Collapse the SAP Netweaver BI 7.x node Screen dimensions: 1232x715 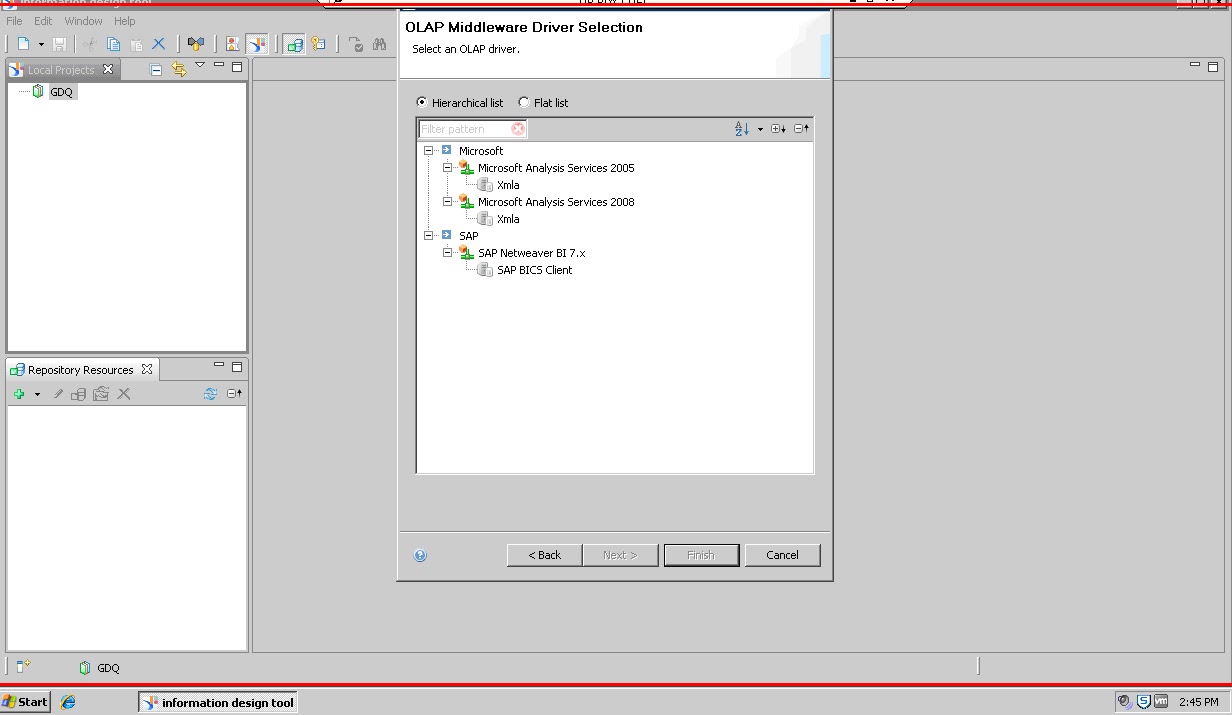(448, 252)
